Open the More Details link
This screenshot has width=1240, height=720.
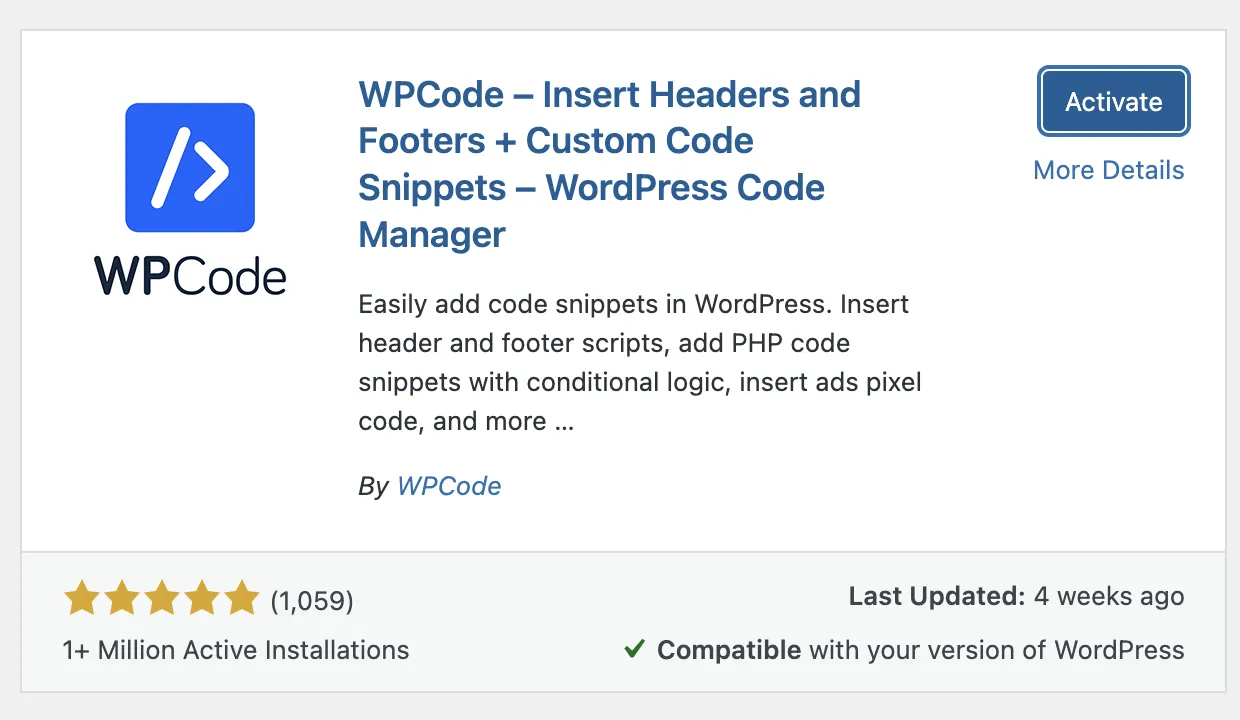click(x=1108, y=171)
